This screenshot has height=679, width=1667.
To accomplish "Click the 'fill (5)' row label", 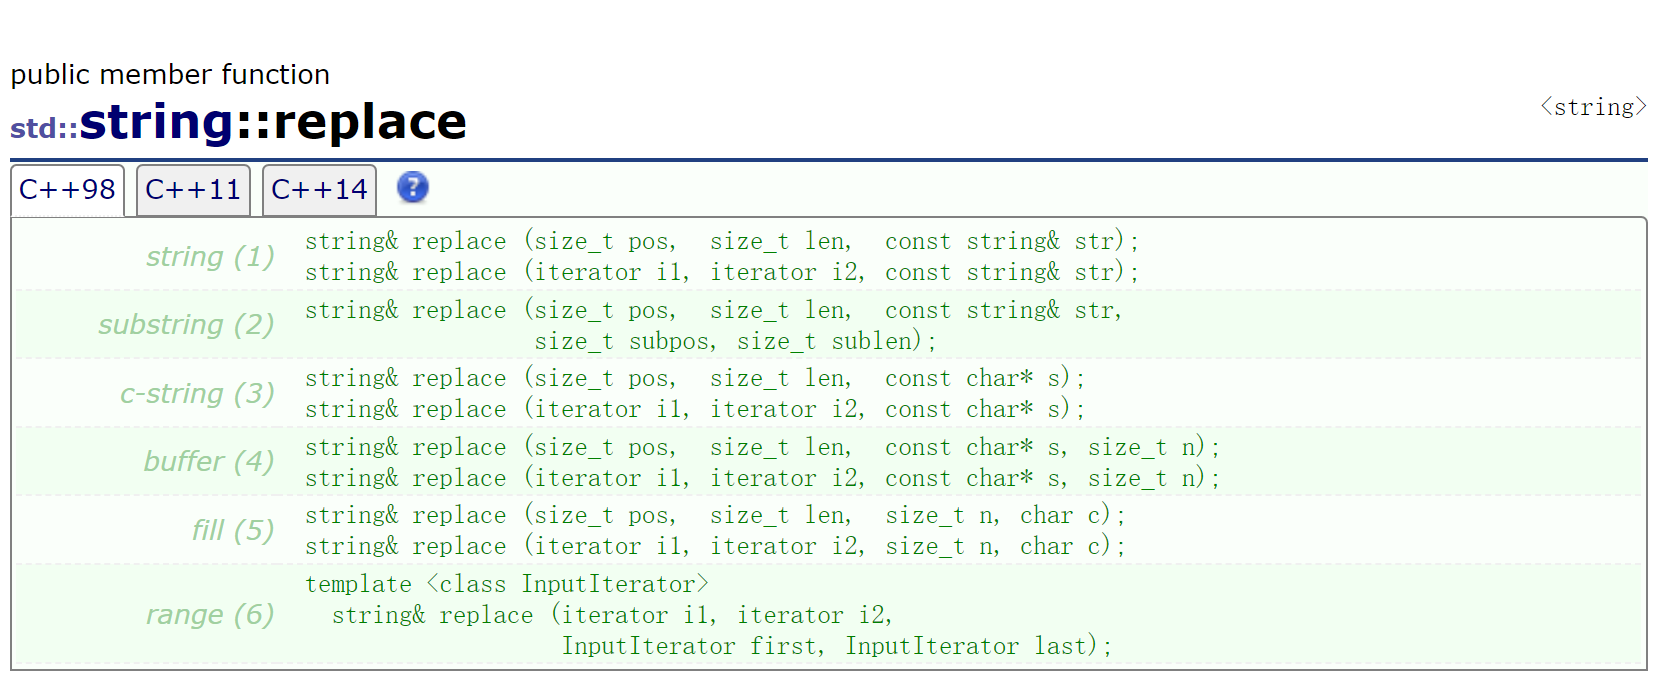I will [x=233, y=530].
